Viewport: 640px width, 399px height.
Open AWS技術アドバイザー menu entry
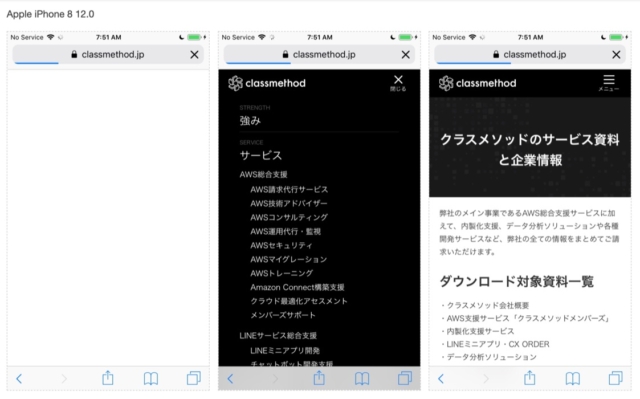pyautogui.click(x=289, y=203)
